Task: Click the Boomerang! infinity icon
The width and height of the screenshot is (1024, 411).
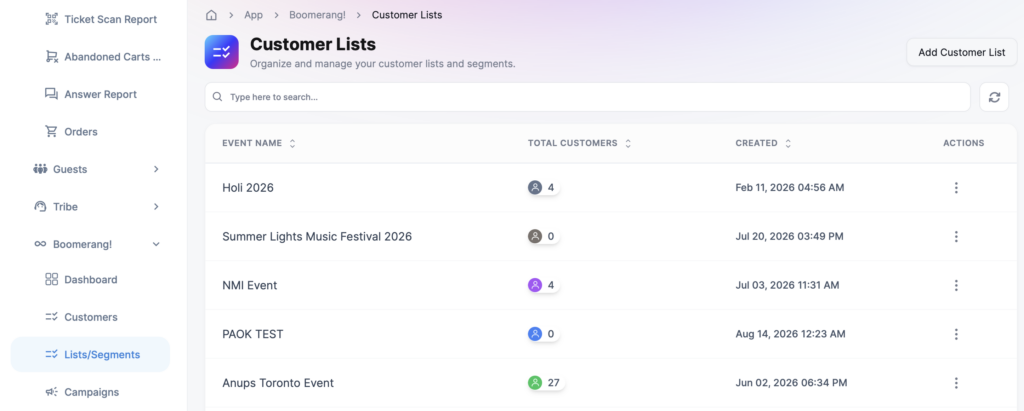Action: click(x=40, y=244)
